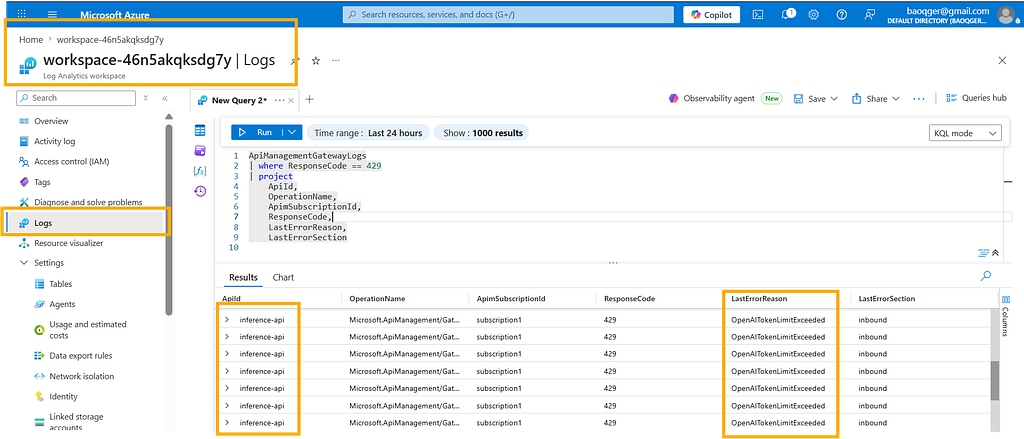
Task: Favorite the workspace with the star icon
Action: pyautogui.click(x=315, y=61)
